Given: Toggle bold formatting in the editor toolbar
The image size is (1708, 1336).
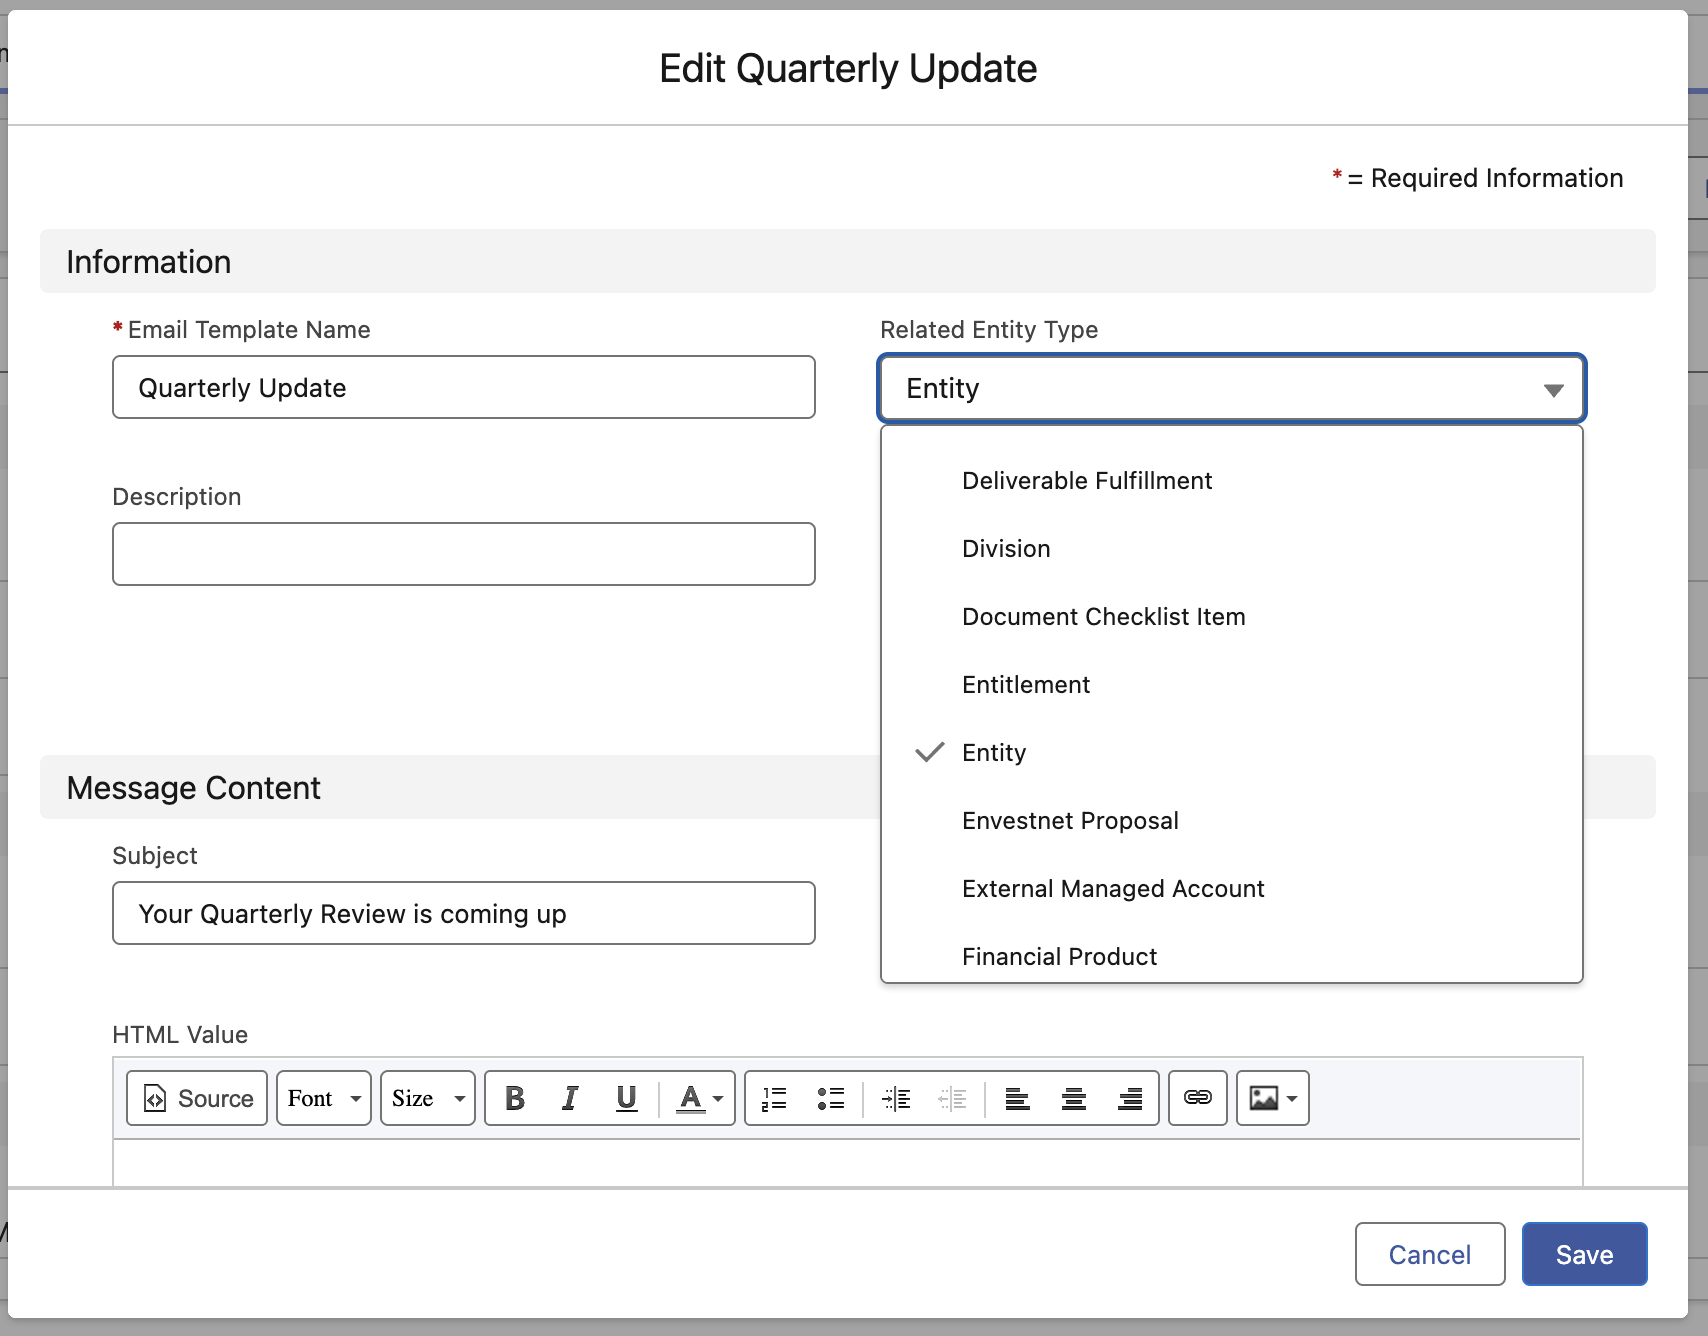Looking at the screenshot, I should [515, 1098].
